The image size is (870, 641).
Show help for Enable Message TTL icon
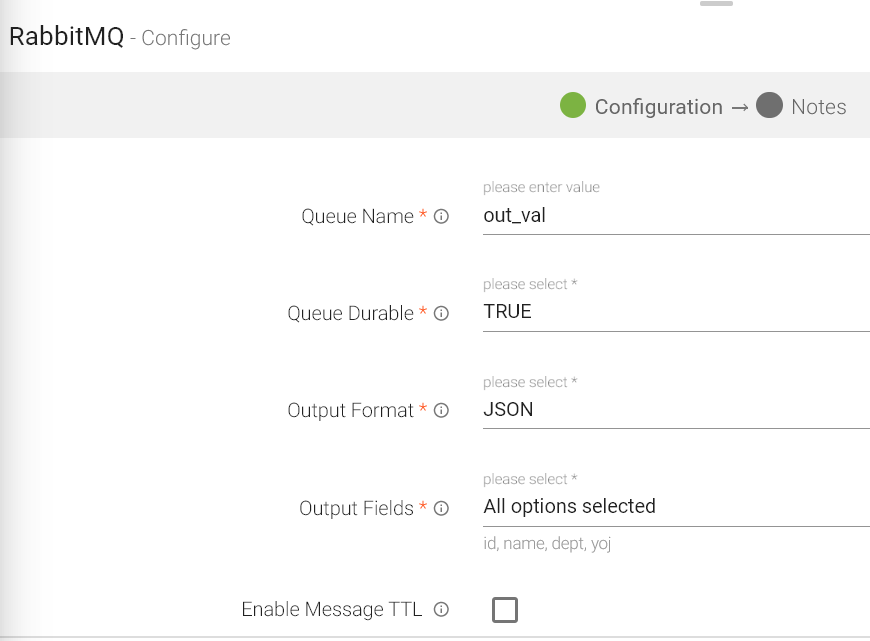click(441, 609)
